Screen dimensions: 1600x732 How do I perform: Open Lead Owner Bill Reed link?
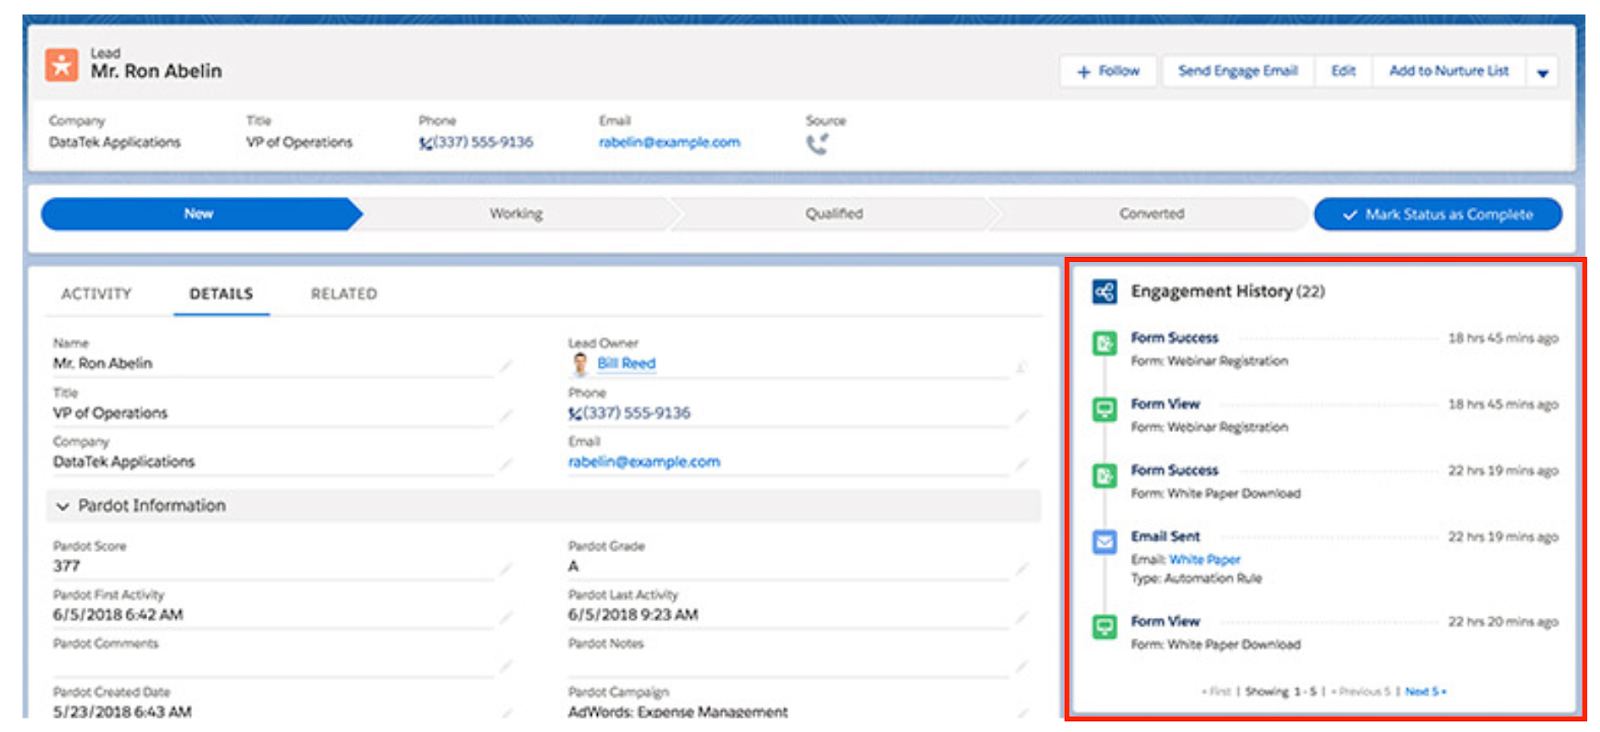[x=626, y=363]
